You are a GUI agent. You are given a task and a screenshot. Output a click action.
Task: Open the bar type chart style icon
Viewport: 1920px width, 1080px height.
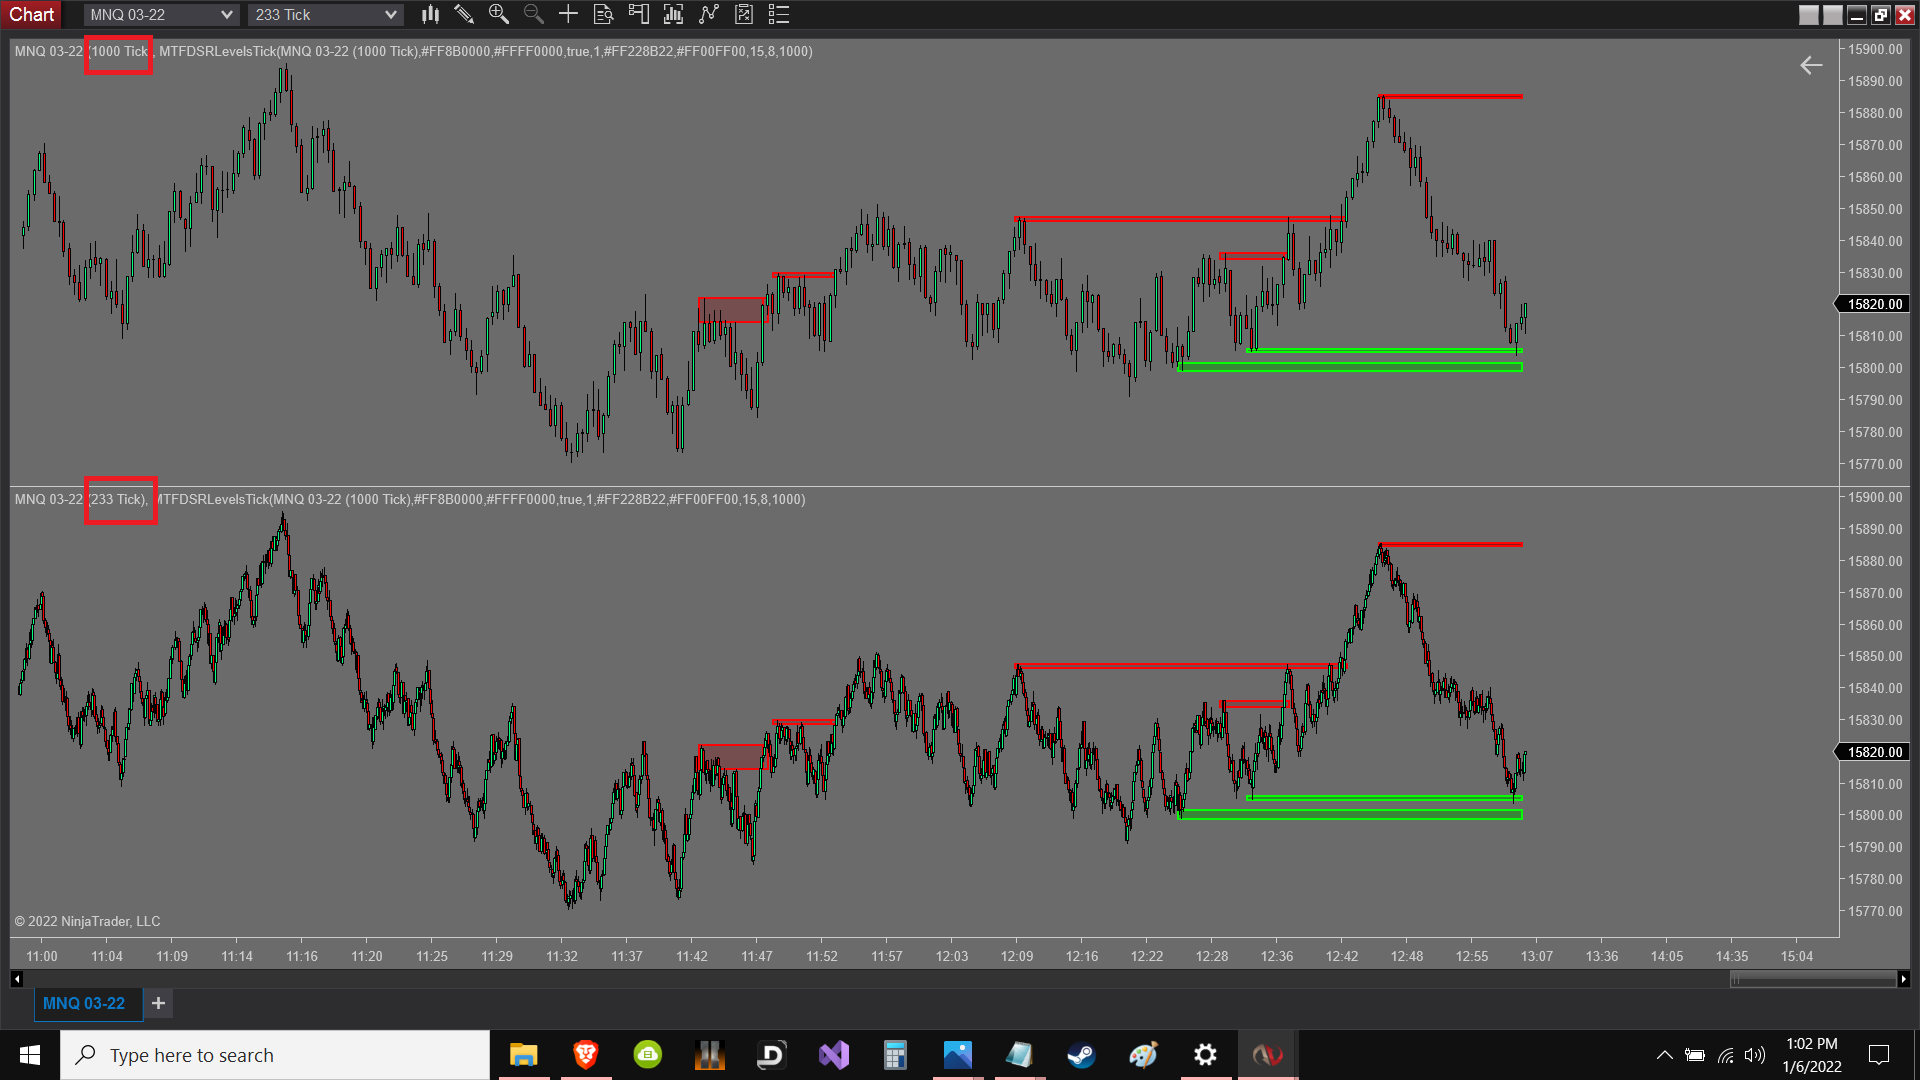(x=430, y=14)
